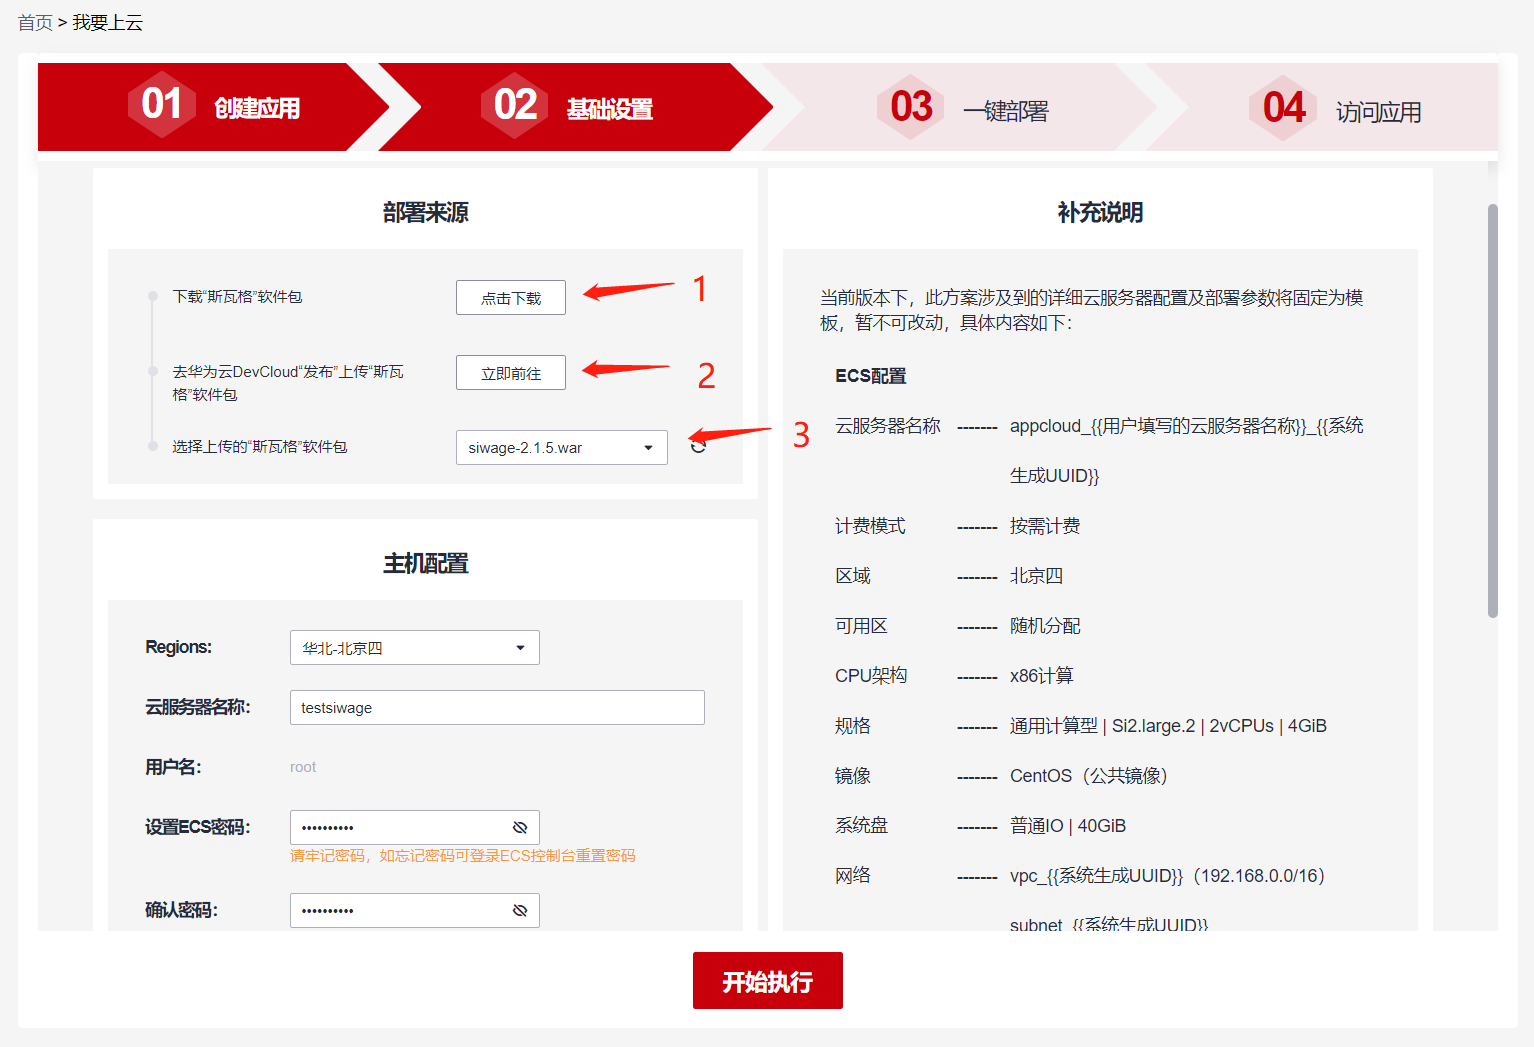Expand the Regions dropdown 华北-北京四
The width and height of the screenshot is (1534, 1047).
(415, 647)
